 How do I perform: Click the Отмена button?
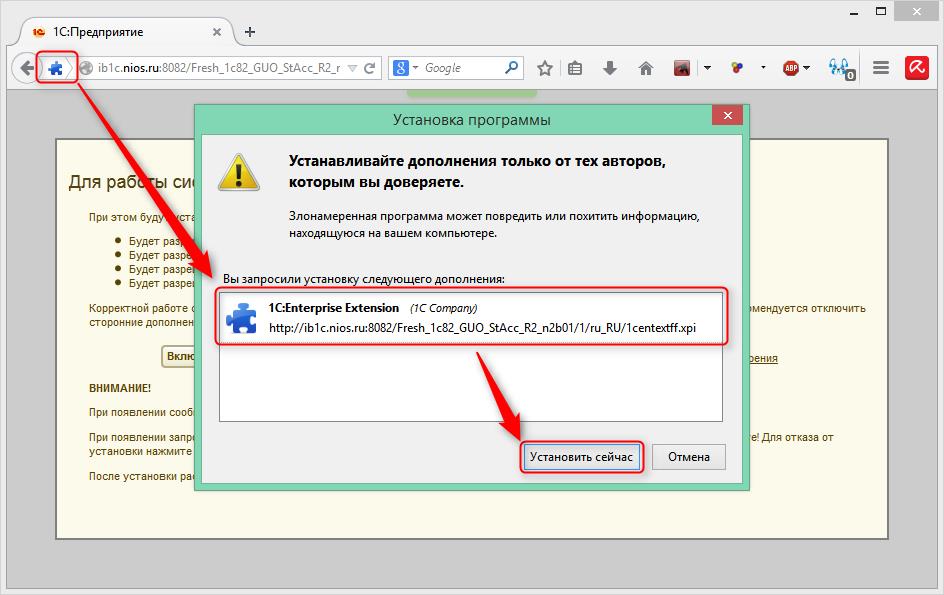(689, 457)
